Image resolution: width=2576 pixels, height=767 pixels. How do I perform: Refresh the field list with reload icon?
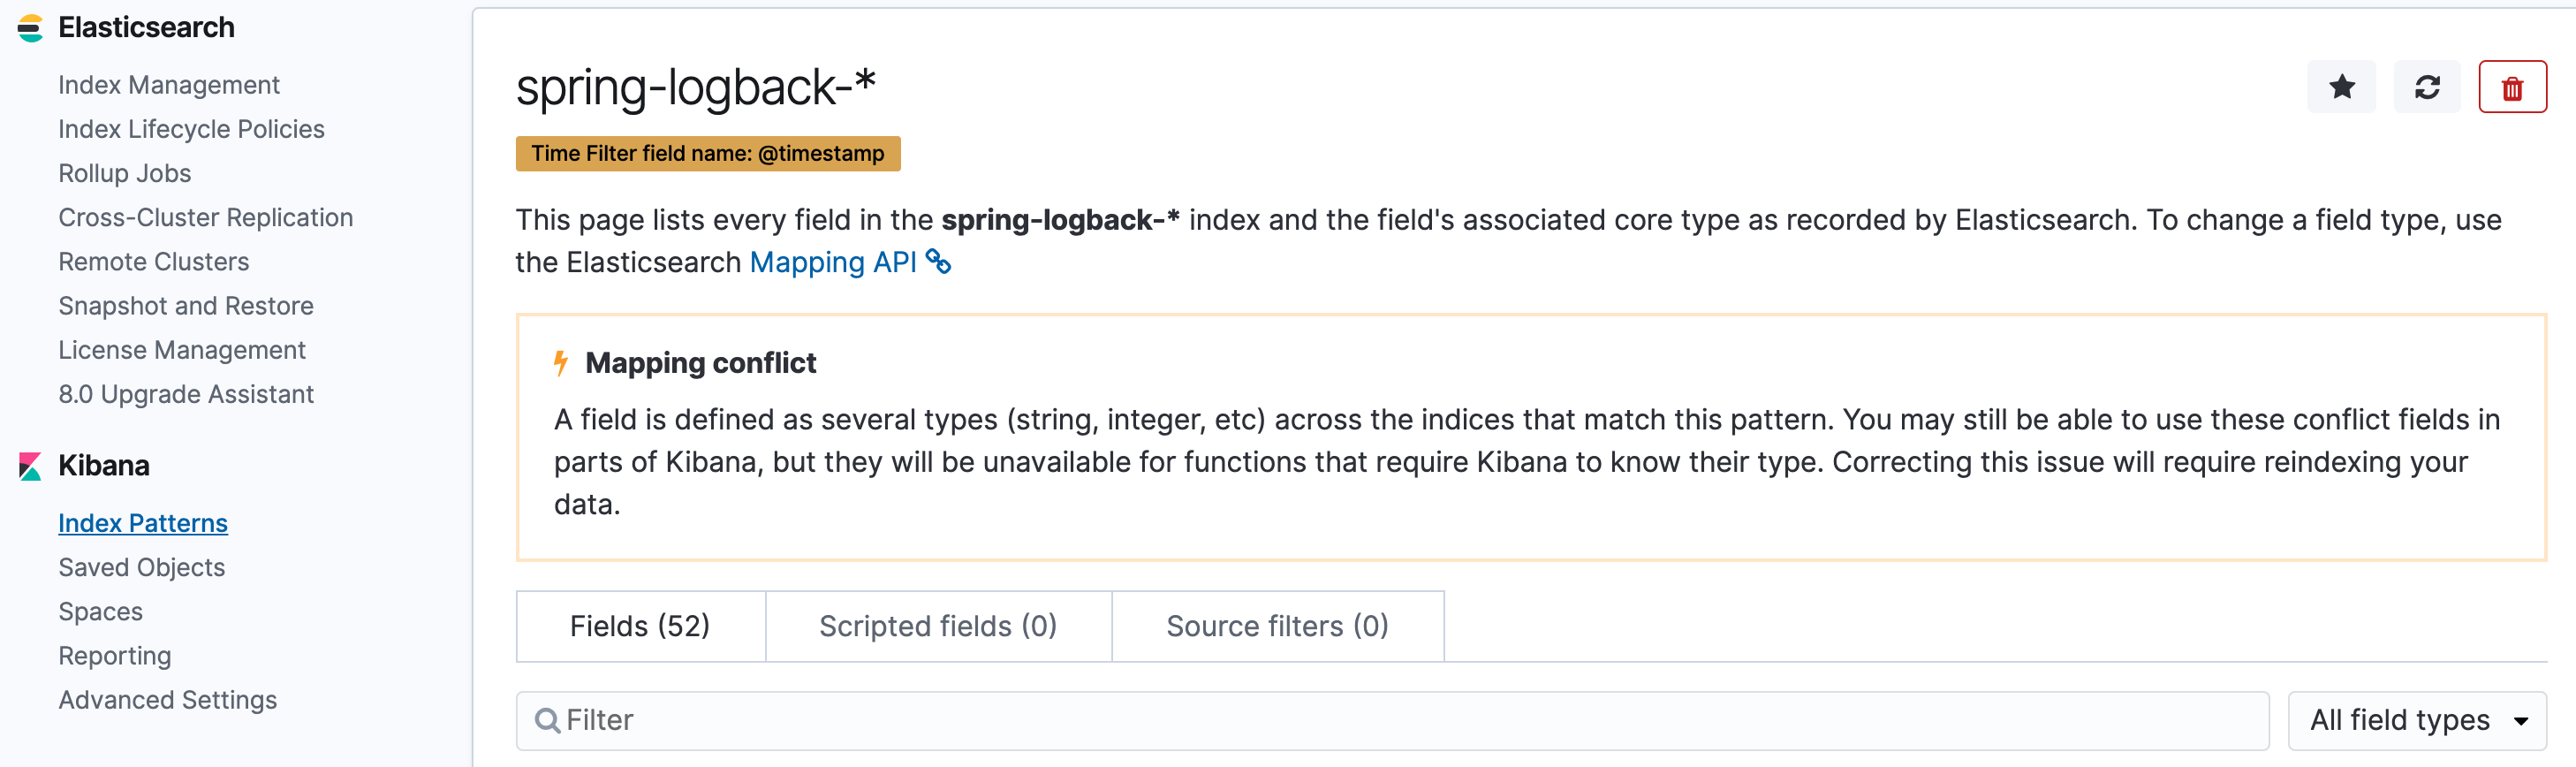[x=2427, y=87]
